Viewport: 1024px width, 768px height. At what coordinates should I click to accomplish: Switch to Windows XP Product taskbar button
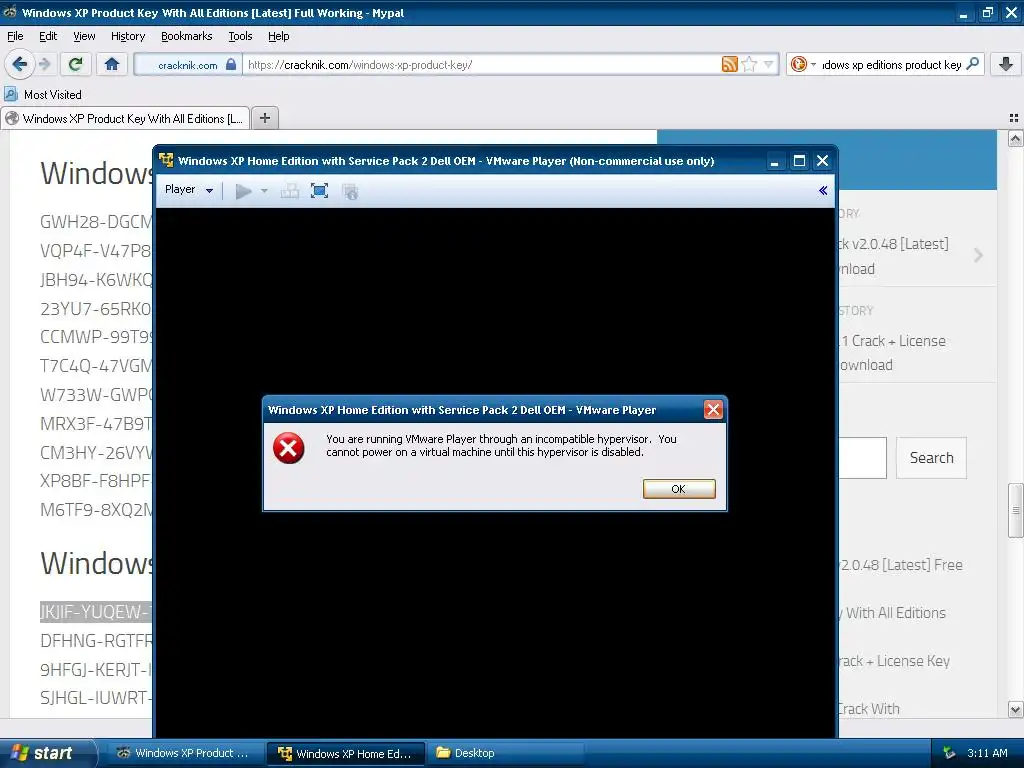[184, 753]
